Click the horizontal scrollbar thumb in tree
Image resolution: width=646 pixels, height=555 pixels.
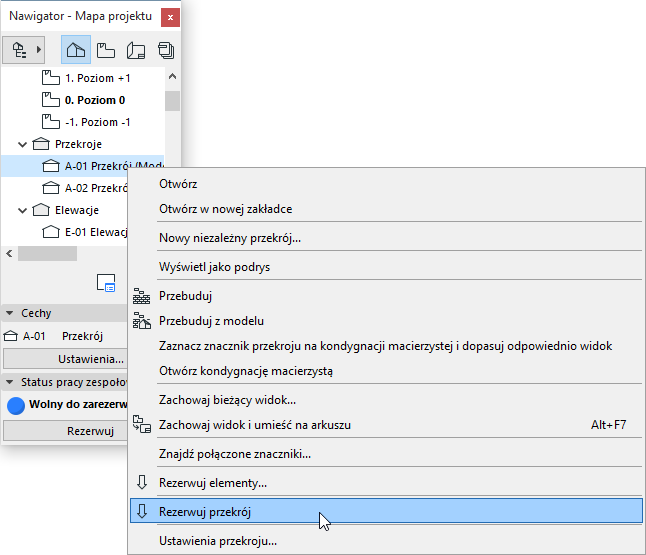[x=47, y=253]
